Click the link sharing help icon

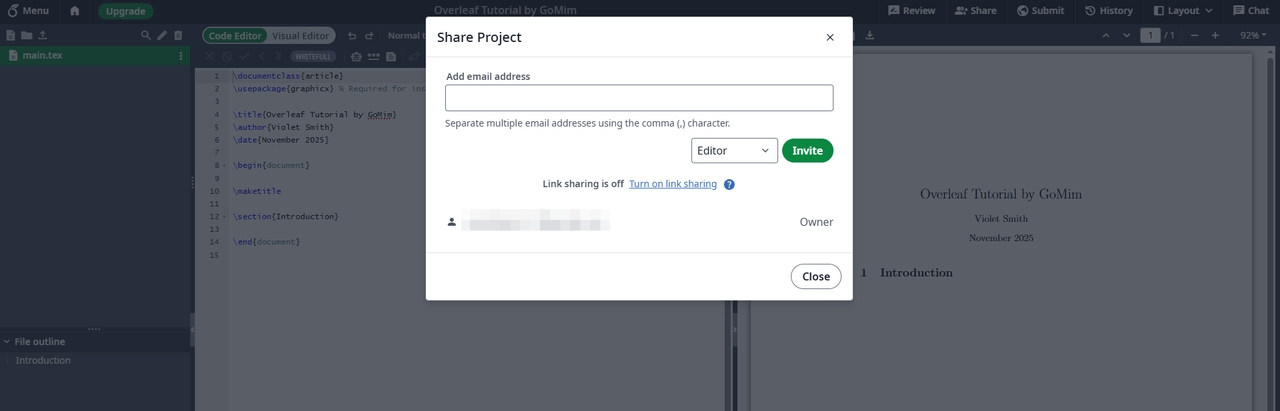[x=729, y=184]
